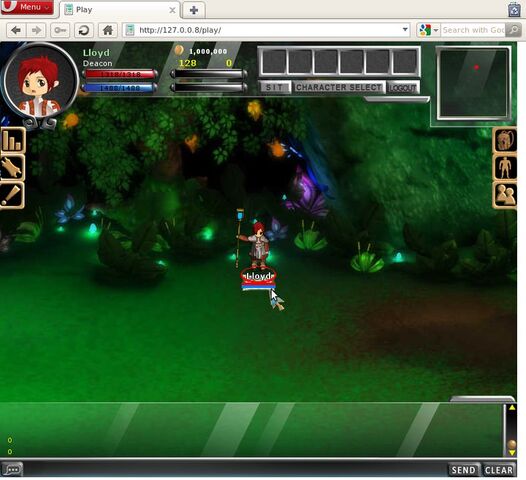Click the SEND chat button
This screenshot has width=526, height=480.
pyautogui.click(x=463, y=470)
